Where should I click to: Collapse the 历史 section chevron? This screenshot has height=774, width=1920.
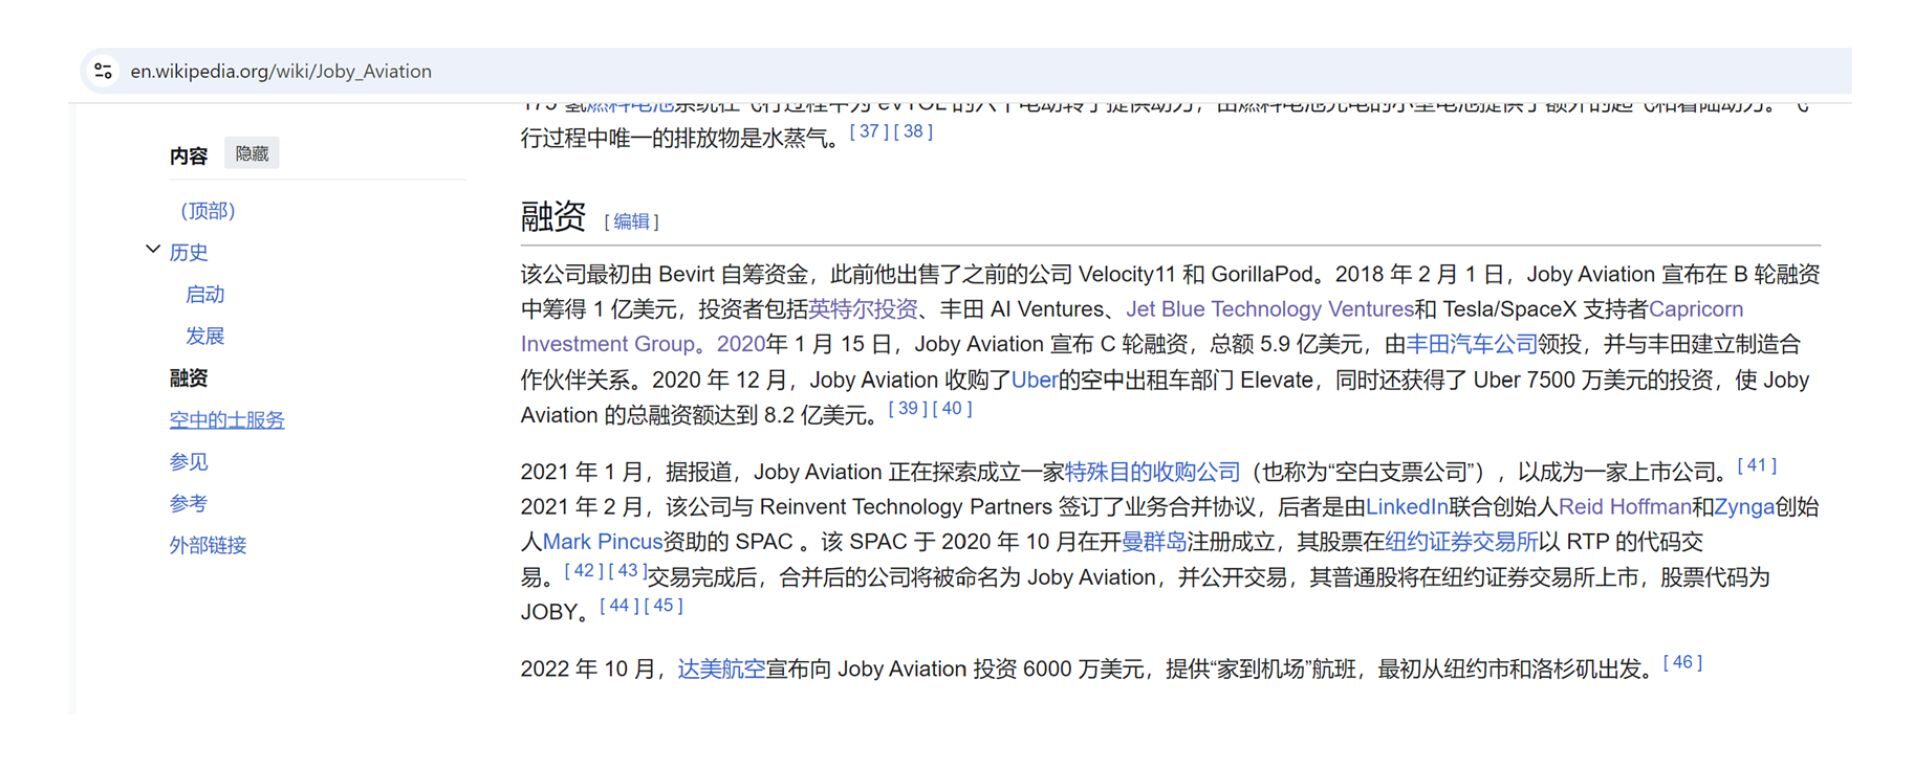point(152,250)
